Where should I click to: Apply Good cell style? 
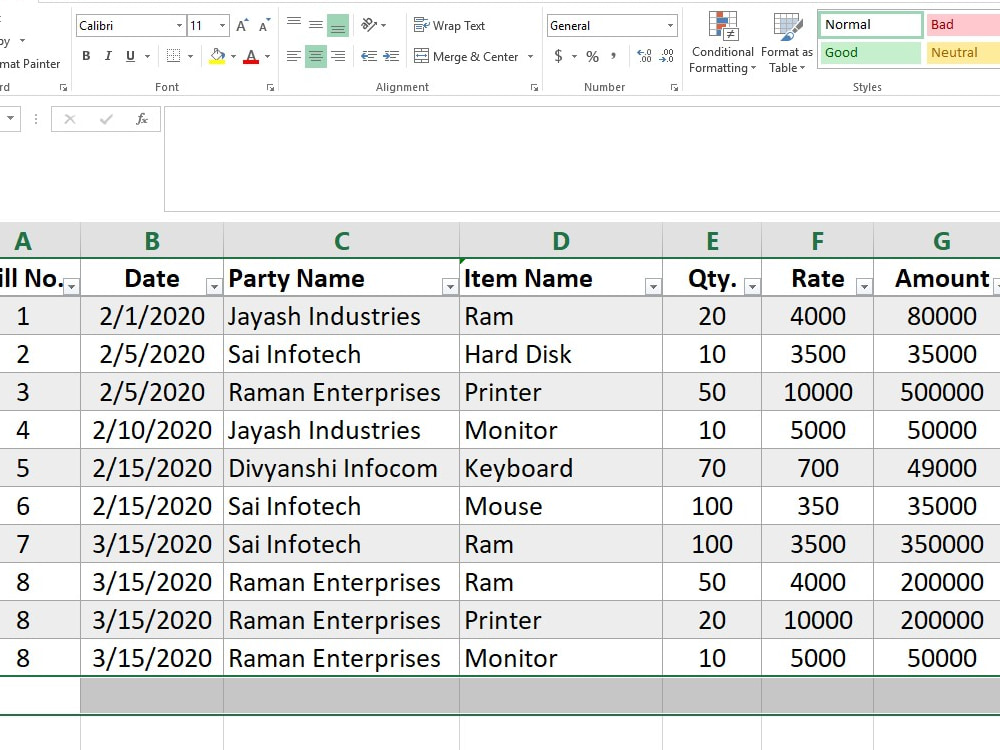[870, 52]
